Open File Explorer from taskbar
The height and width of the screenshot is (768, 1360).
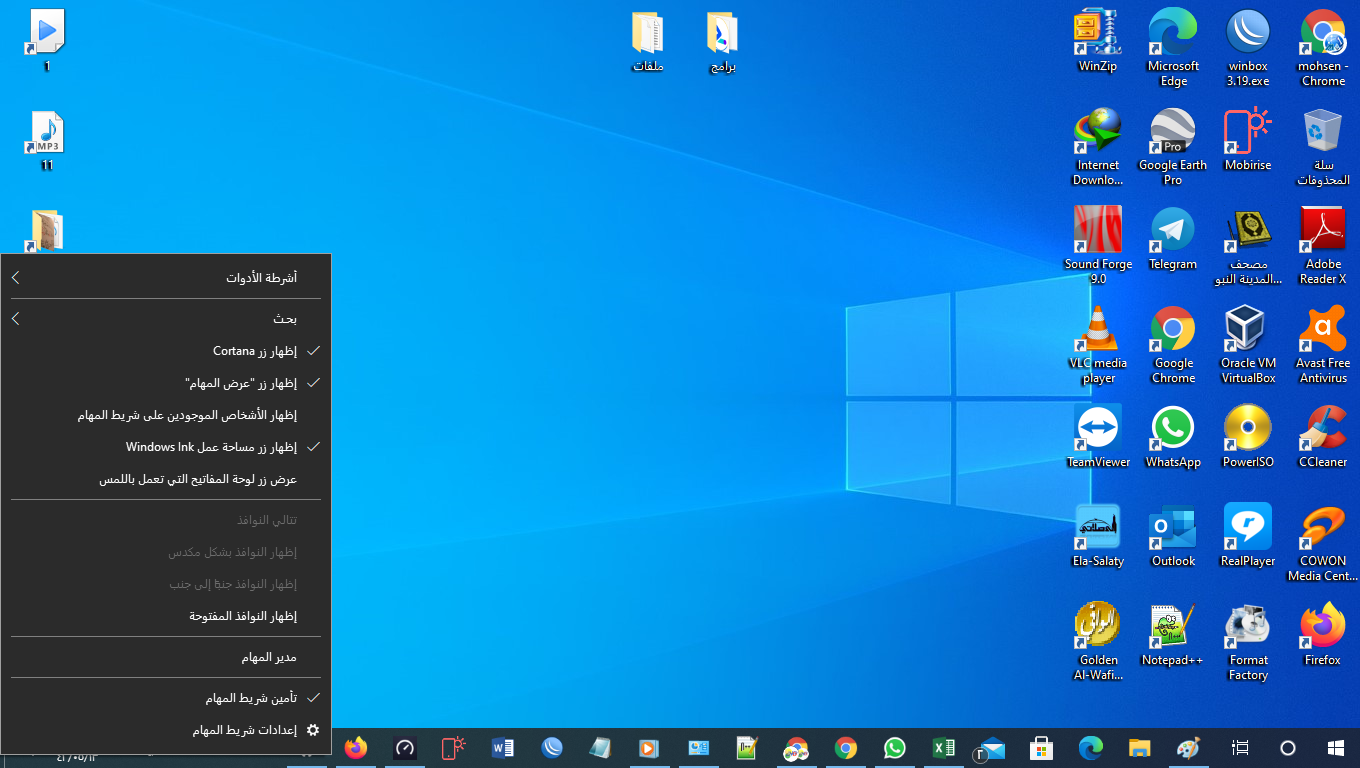(1139, 748)
